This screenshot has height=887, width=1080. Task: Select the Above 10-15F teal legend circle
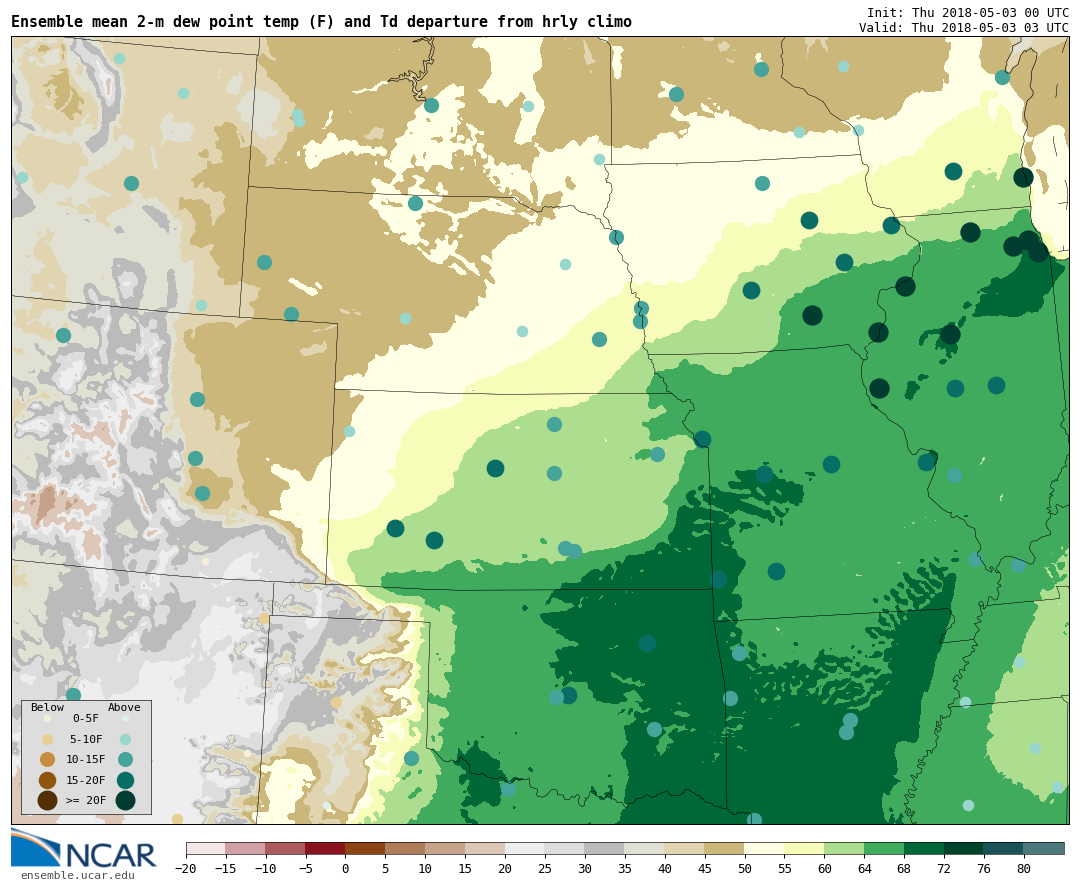pyautogui.click(x=125, y=760)
